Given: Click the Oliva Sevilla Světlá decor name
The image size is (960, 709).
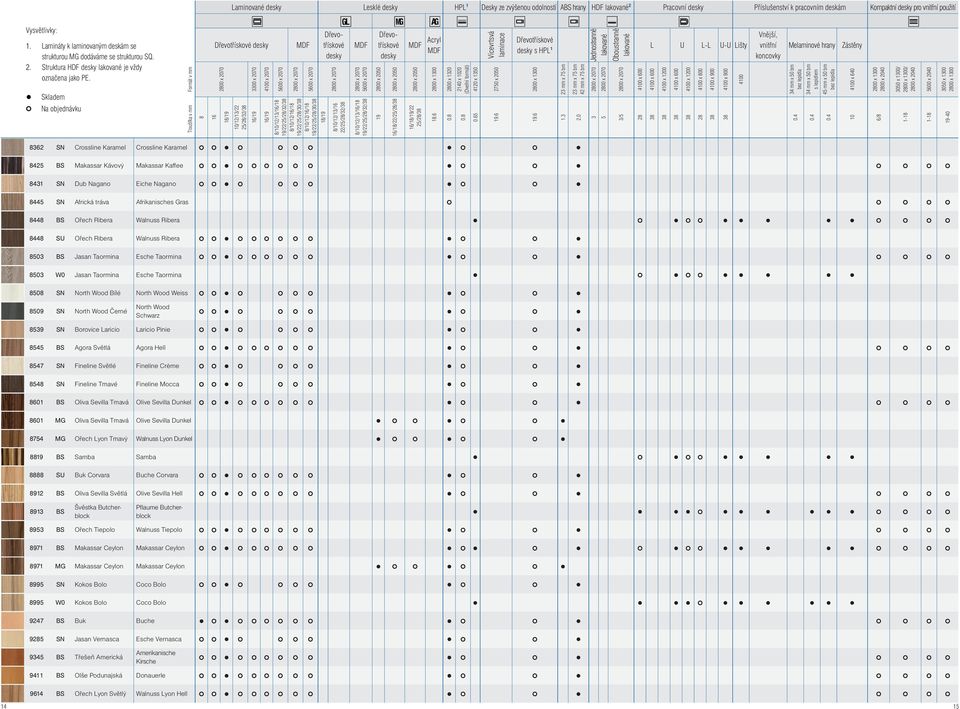Looking at the screenshot, I should tap(101, 493).
